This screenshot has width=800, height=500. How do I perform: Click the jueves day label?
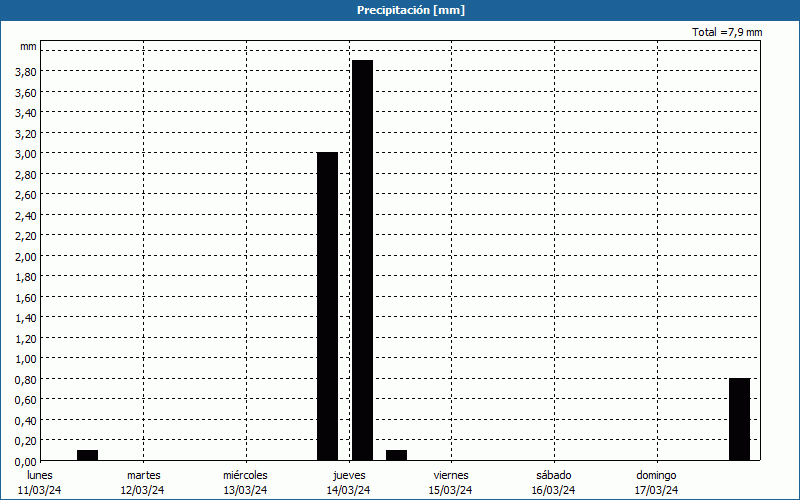(349, 476)
